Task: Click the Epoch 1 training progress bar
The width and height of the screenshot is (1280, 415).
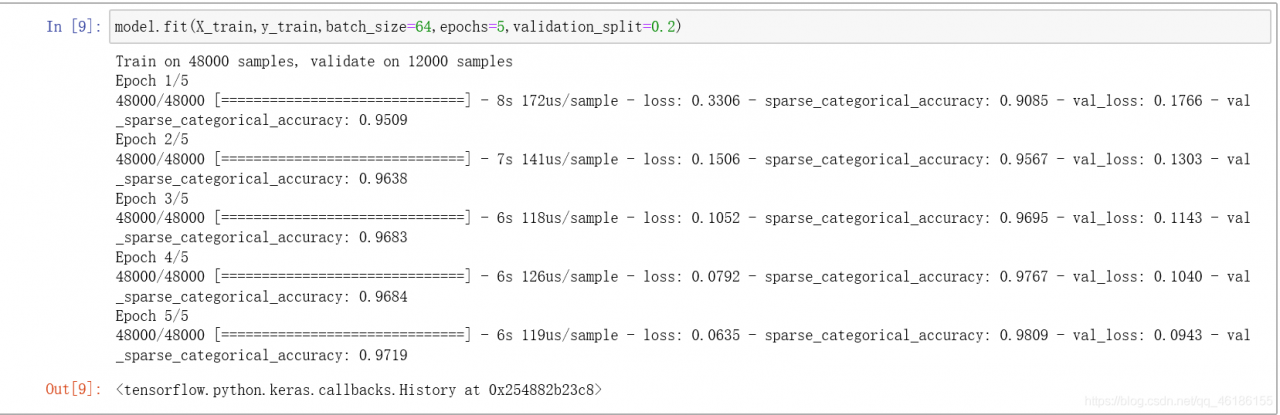Action: 342,101
